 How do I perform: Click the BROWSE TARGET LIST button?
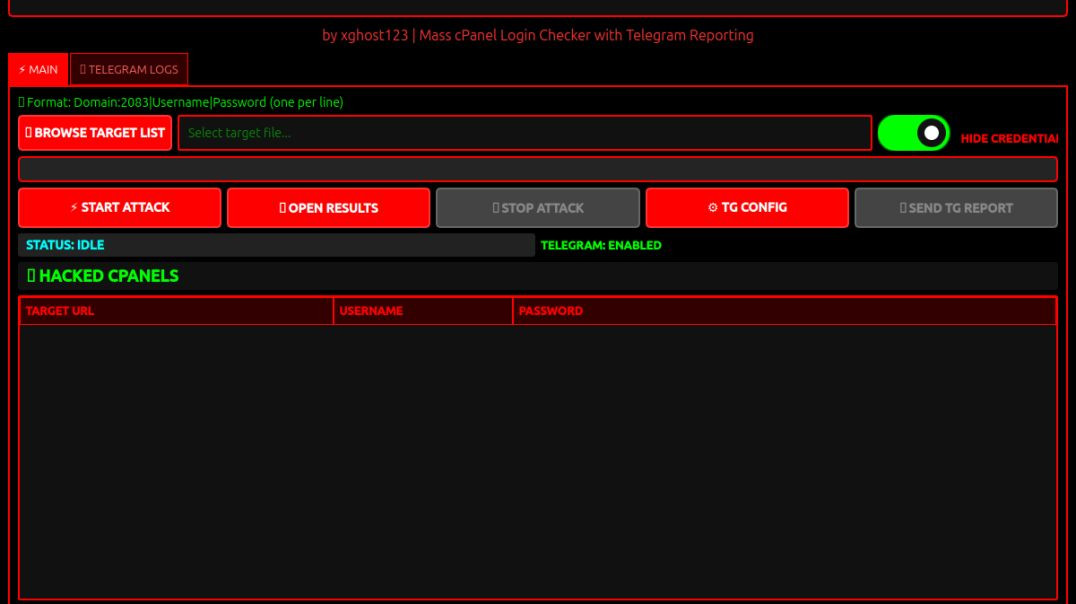[93, 132]
